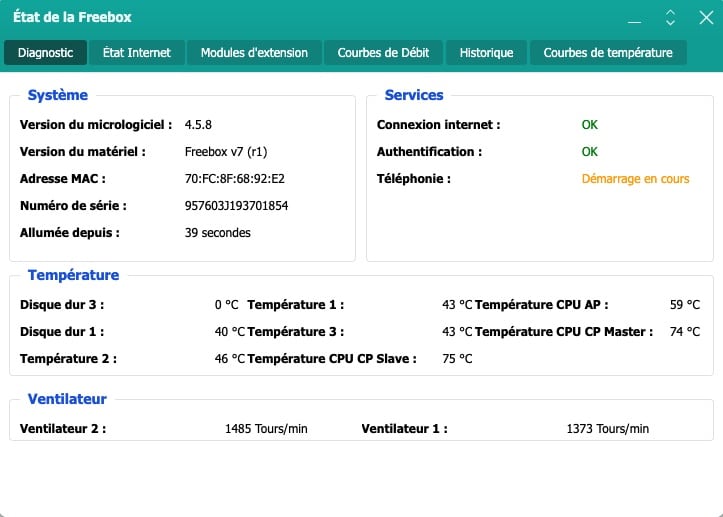Image resolution: width=723 pixels, height=517 pixels.
Task: Click Température 2 value 46 °C
Action: (230, 359)
